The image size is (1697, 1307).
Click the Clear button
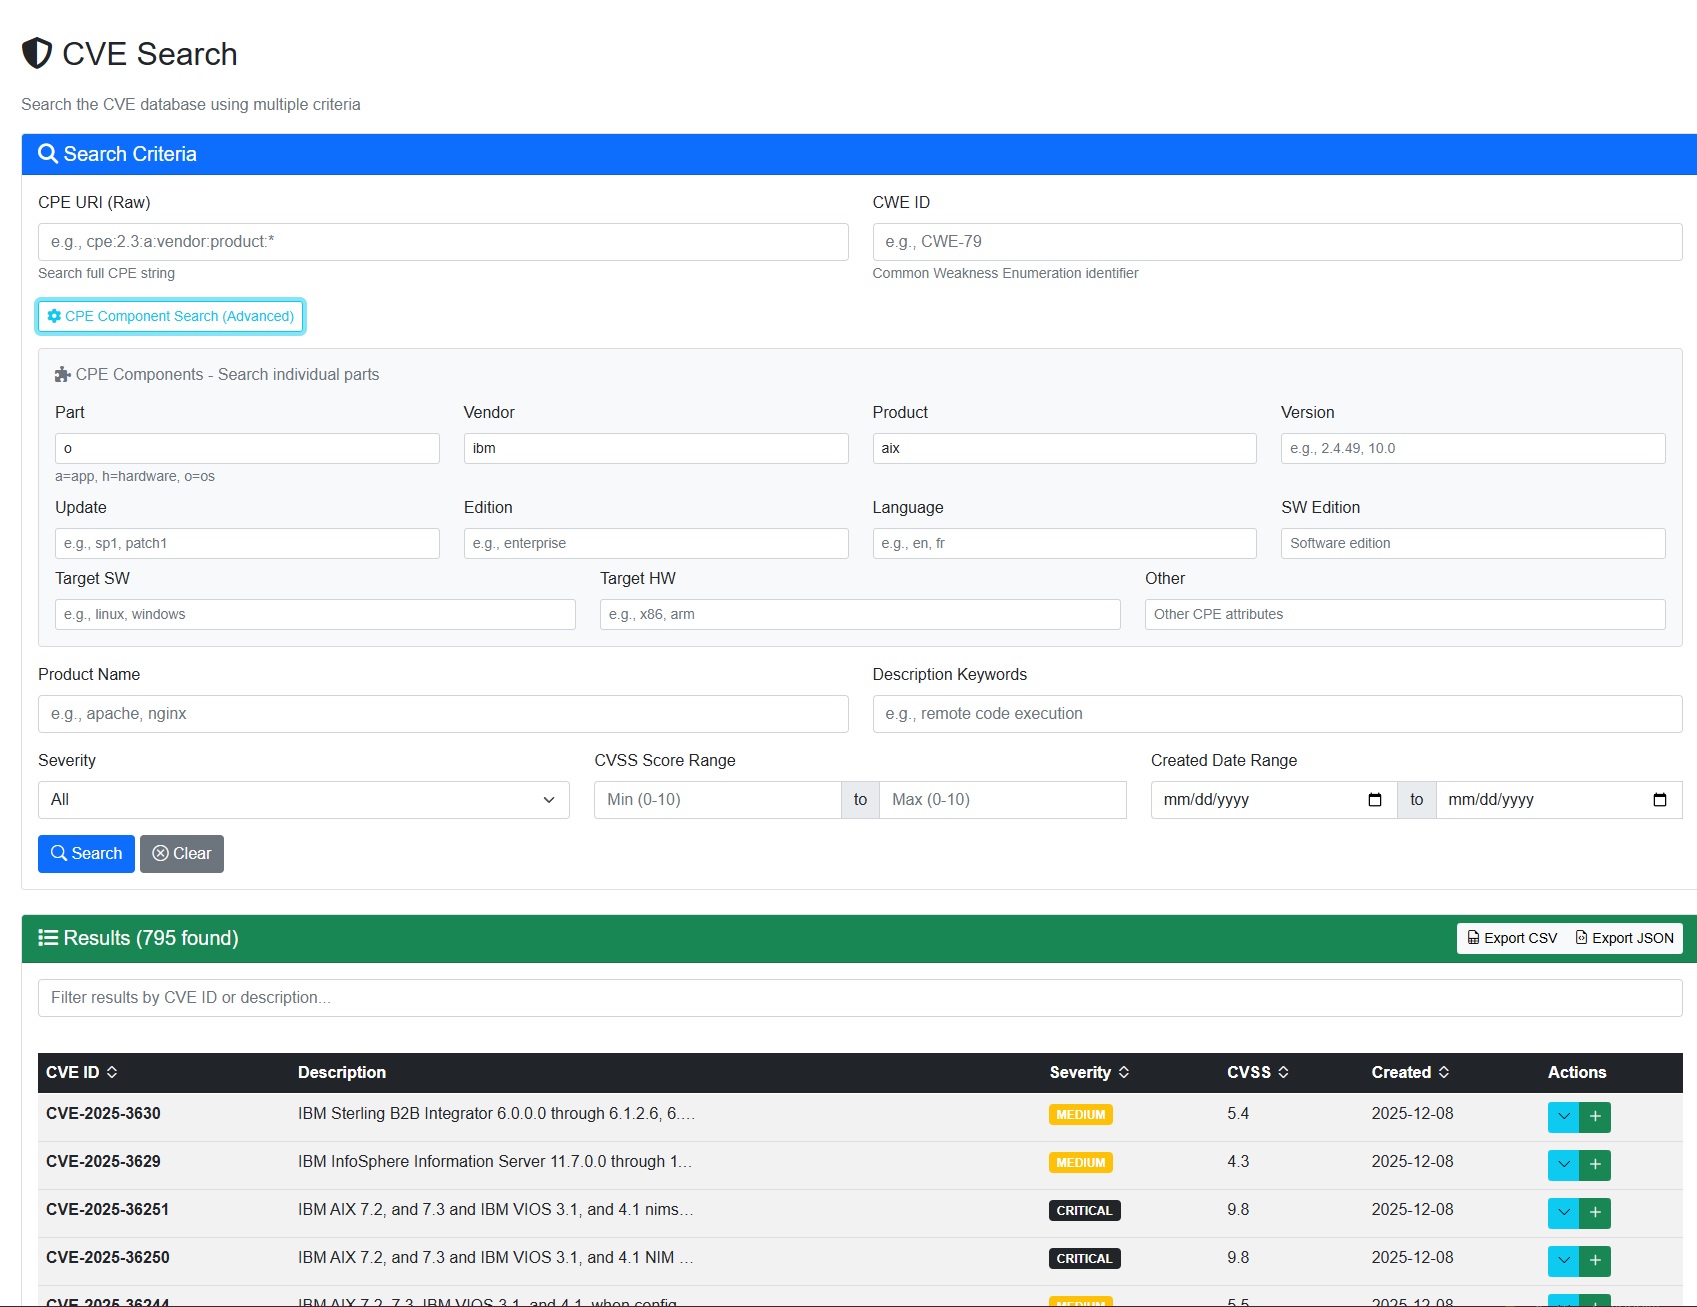(181, 853)
